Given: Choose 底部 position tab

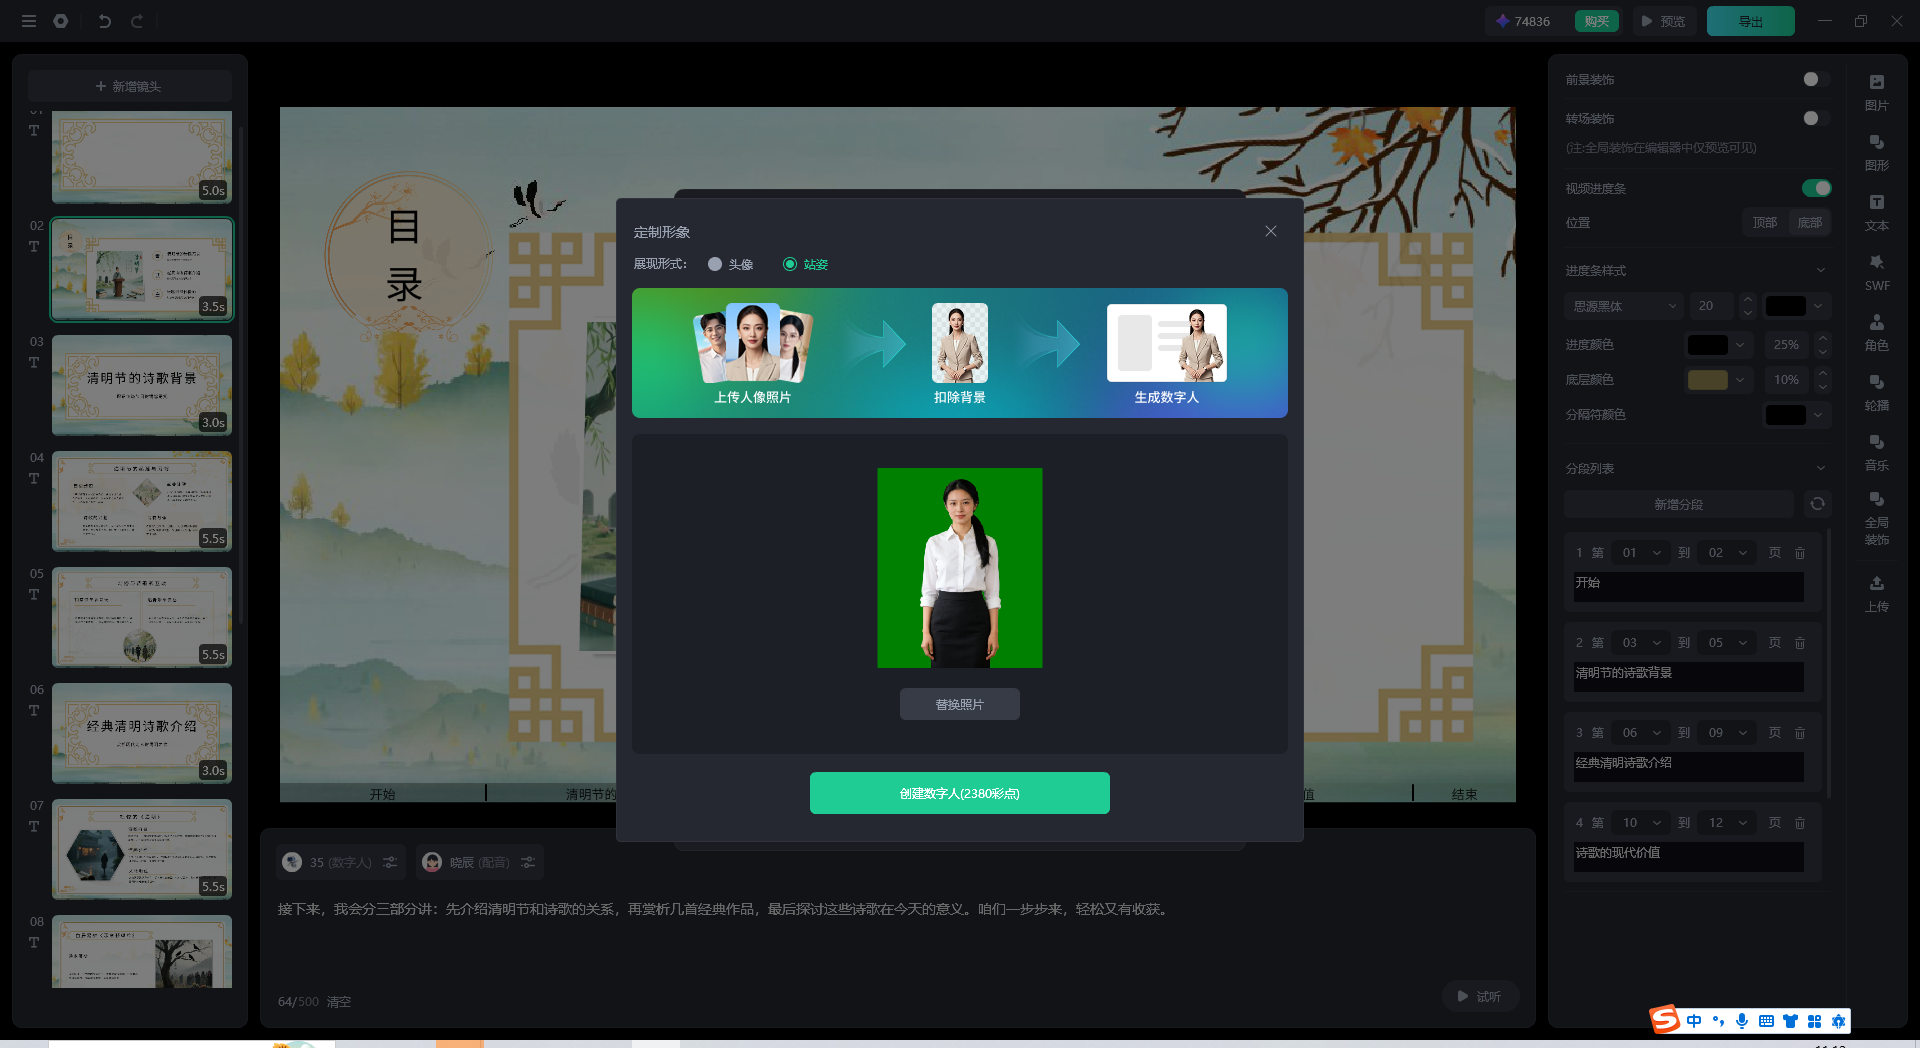Looking at the screenshot, I should pos(1809,223).
